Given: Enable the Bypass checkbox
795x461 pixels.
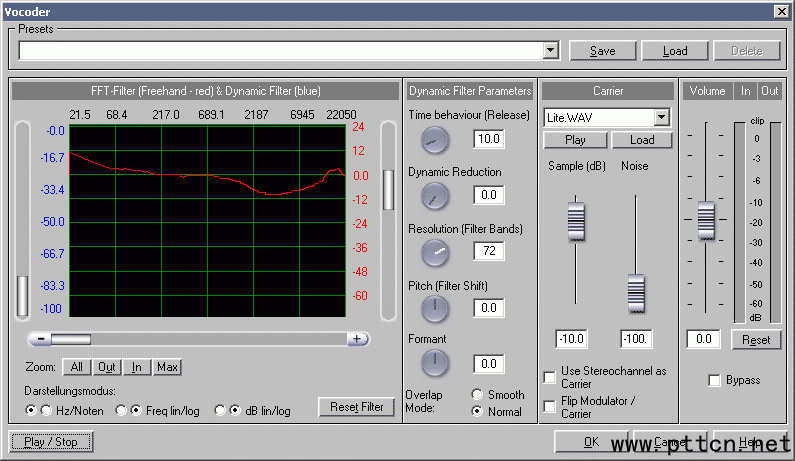Looking at the screenshot, I should pos(715,381).
